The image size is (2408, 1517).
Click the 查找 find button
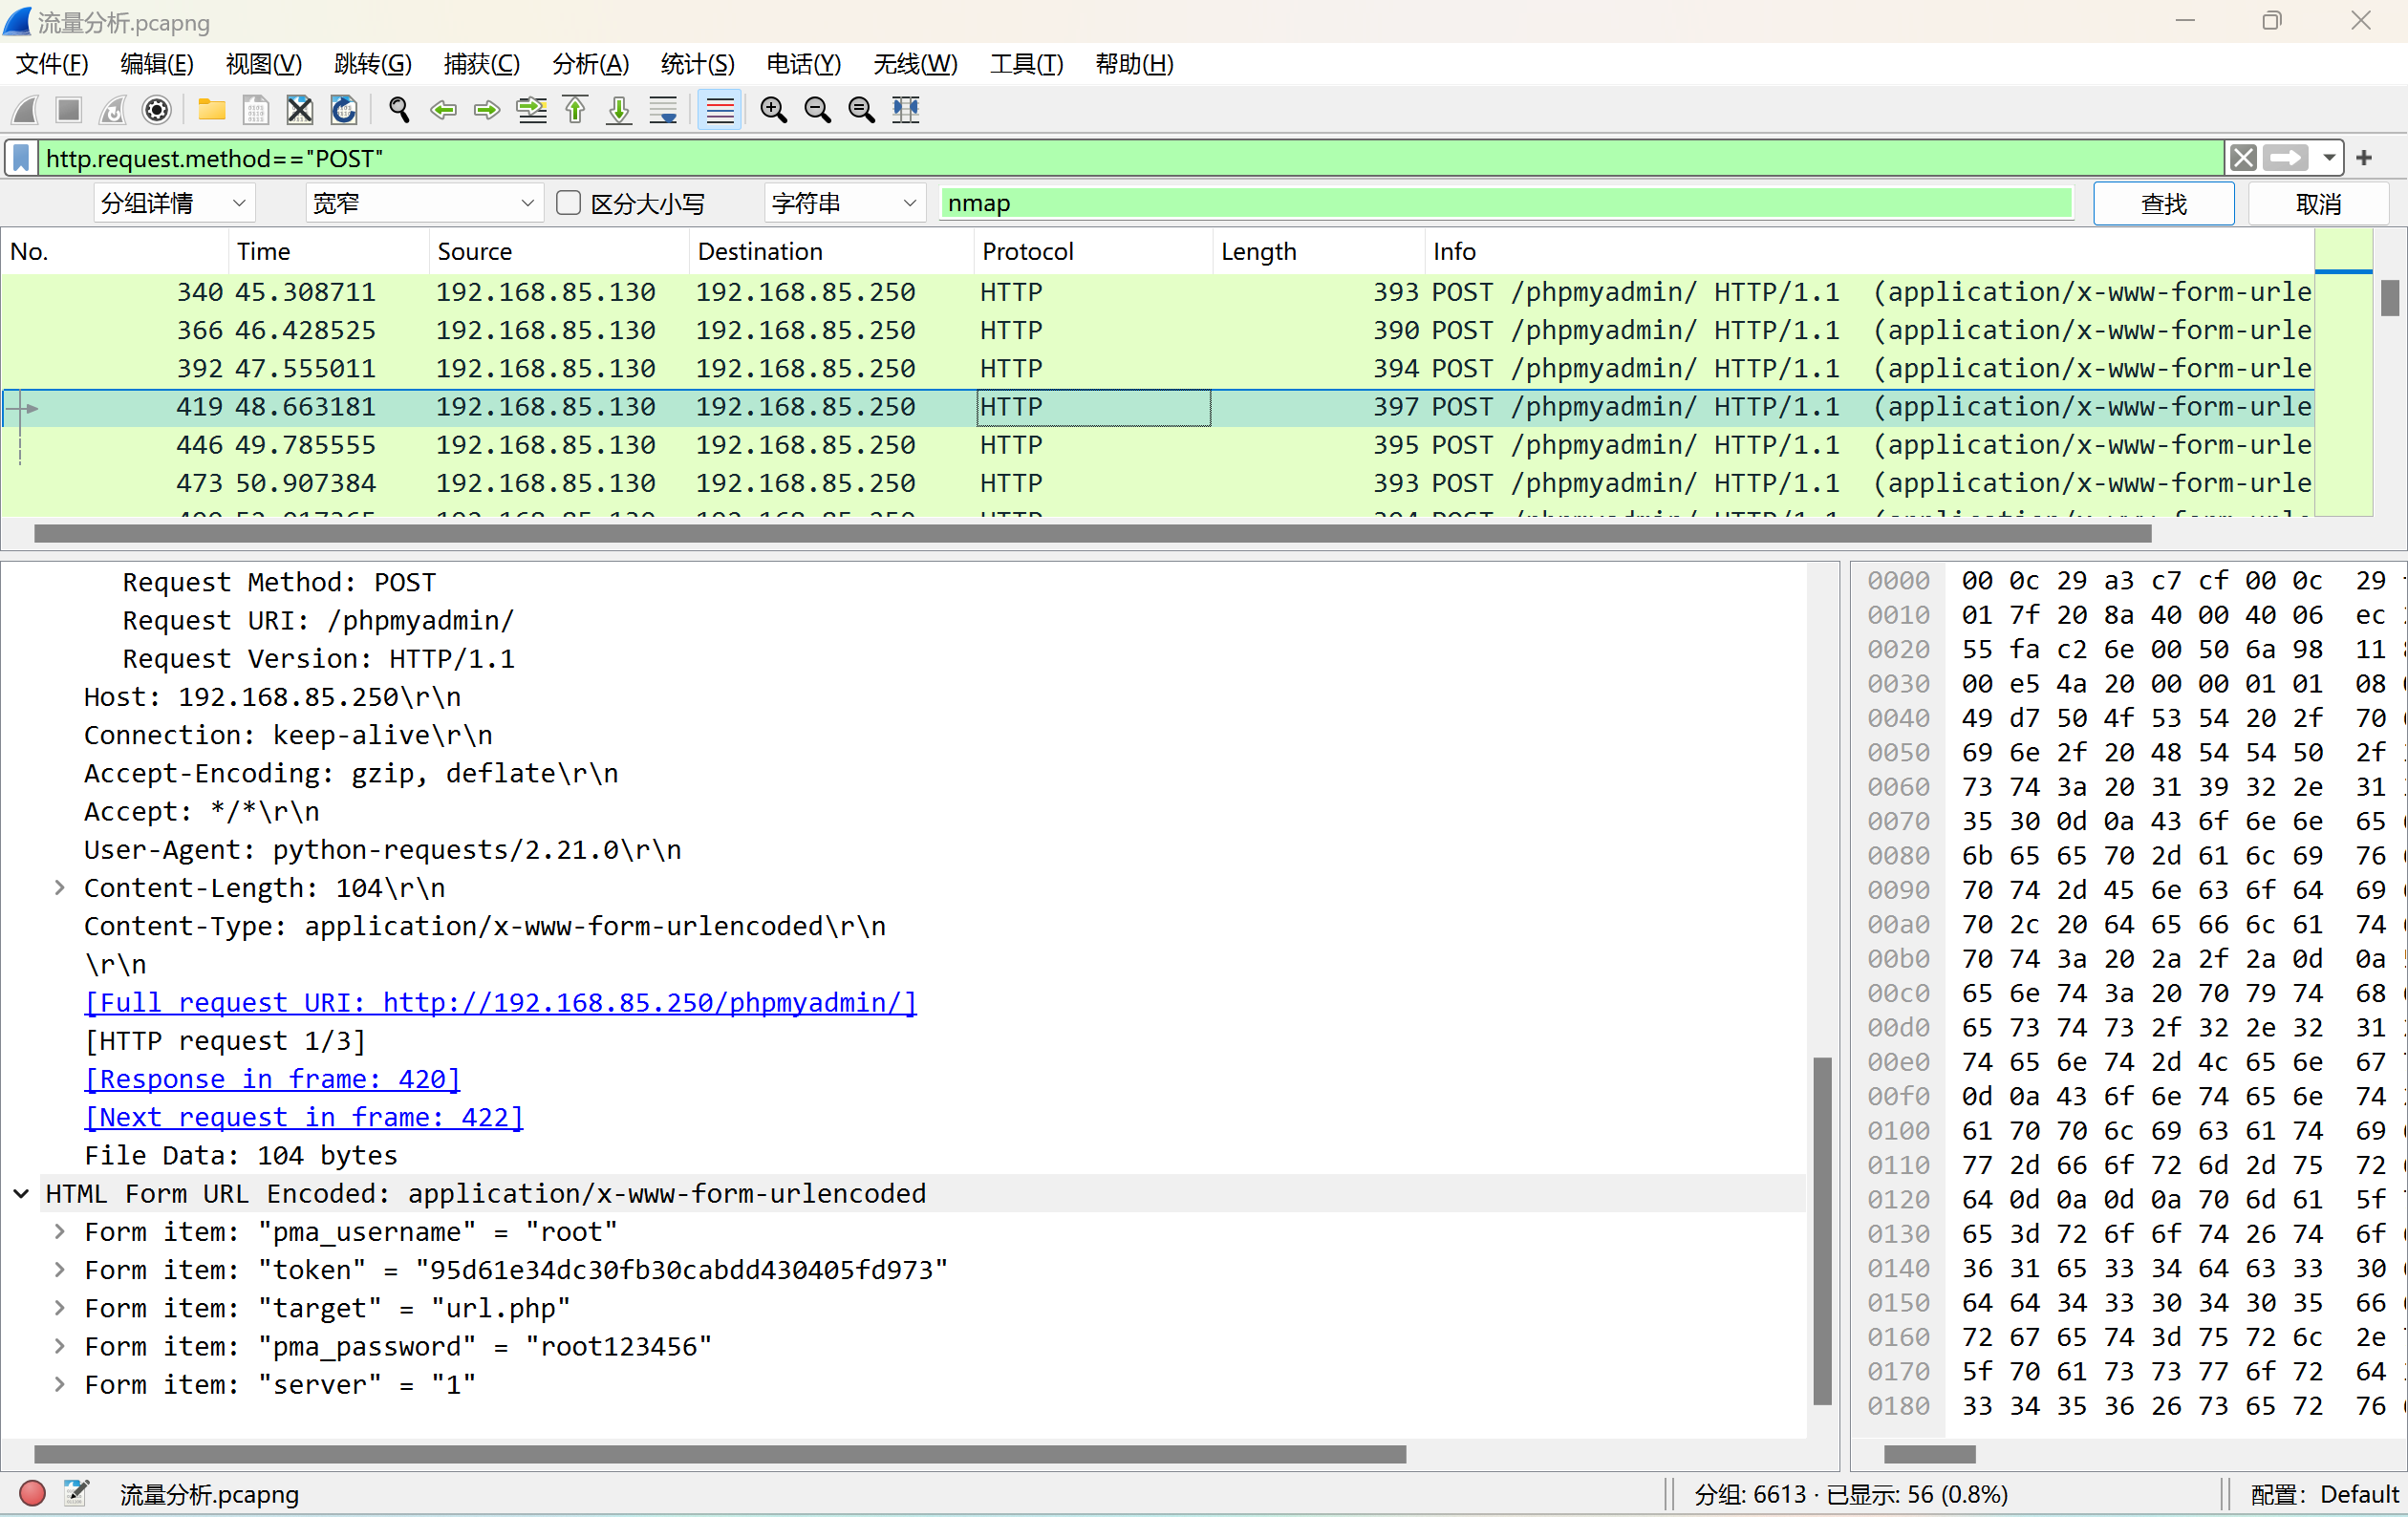point(2162,203)
